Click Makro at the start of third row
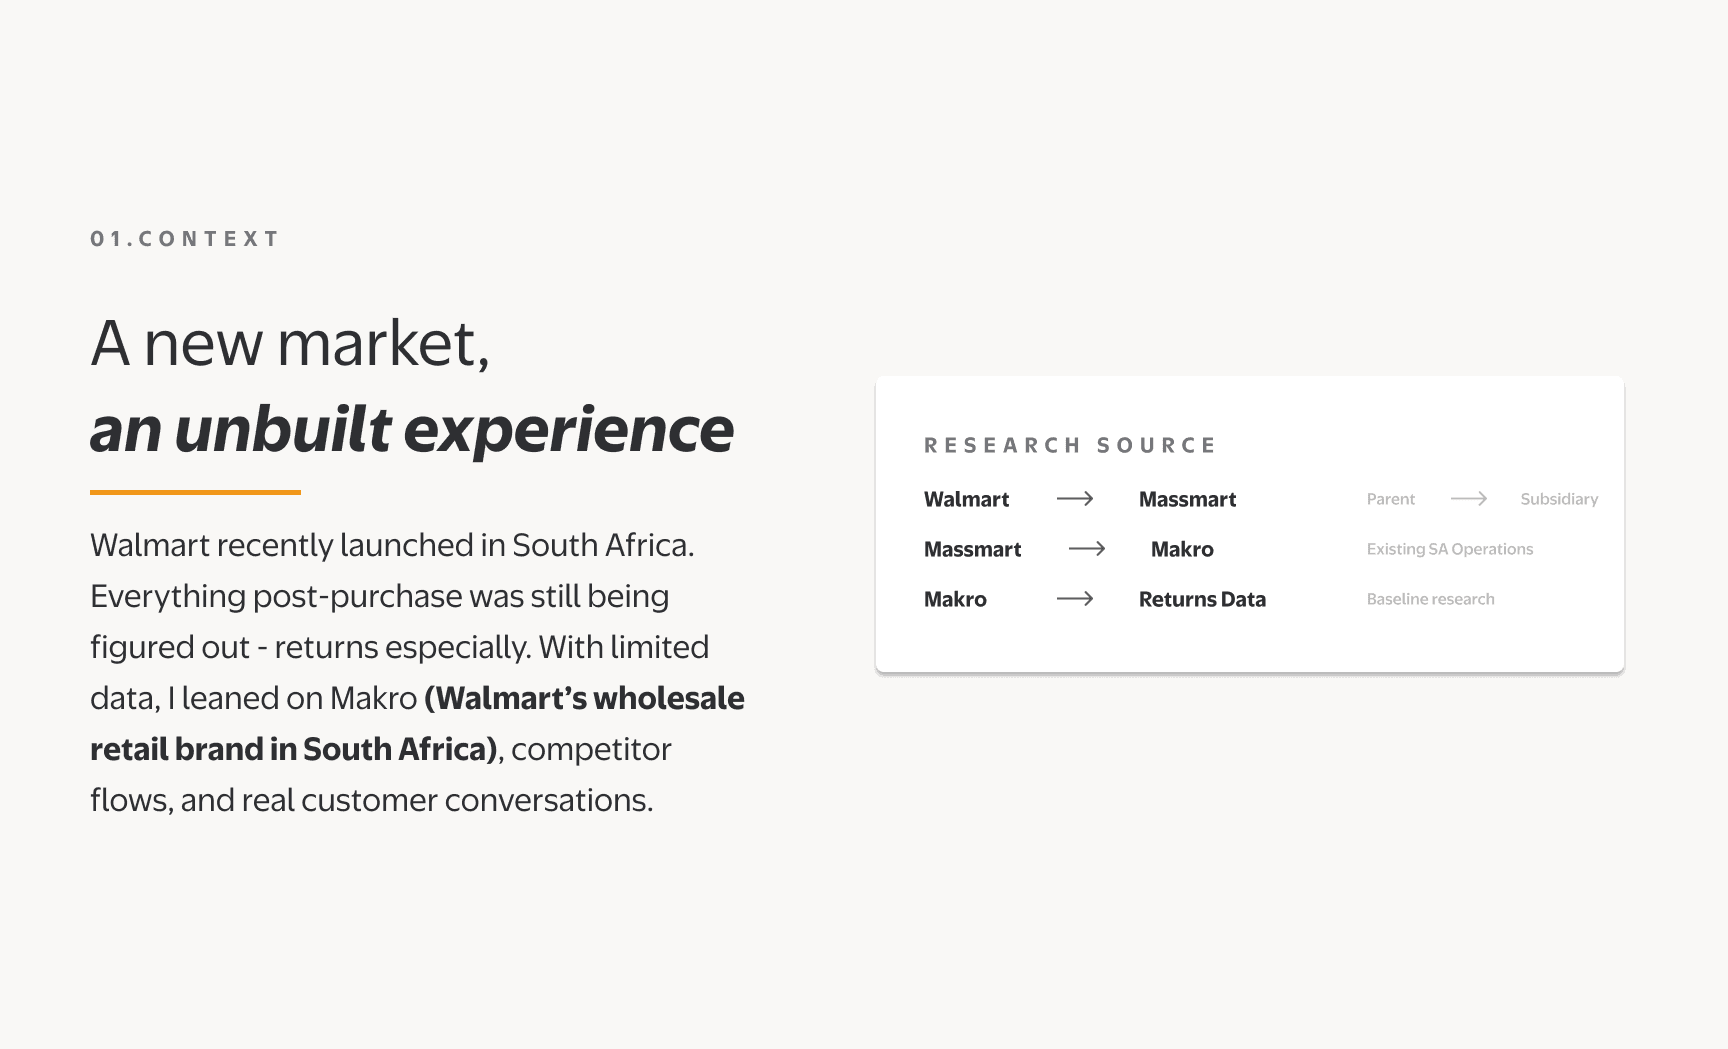 [x=955, y=599]
